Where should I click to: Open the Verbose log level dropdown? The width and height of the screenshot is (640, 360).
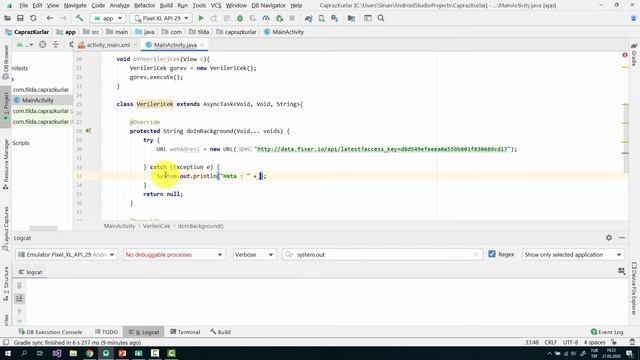(x=254, y=255)
